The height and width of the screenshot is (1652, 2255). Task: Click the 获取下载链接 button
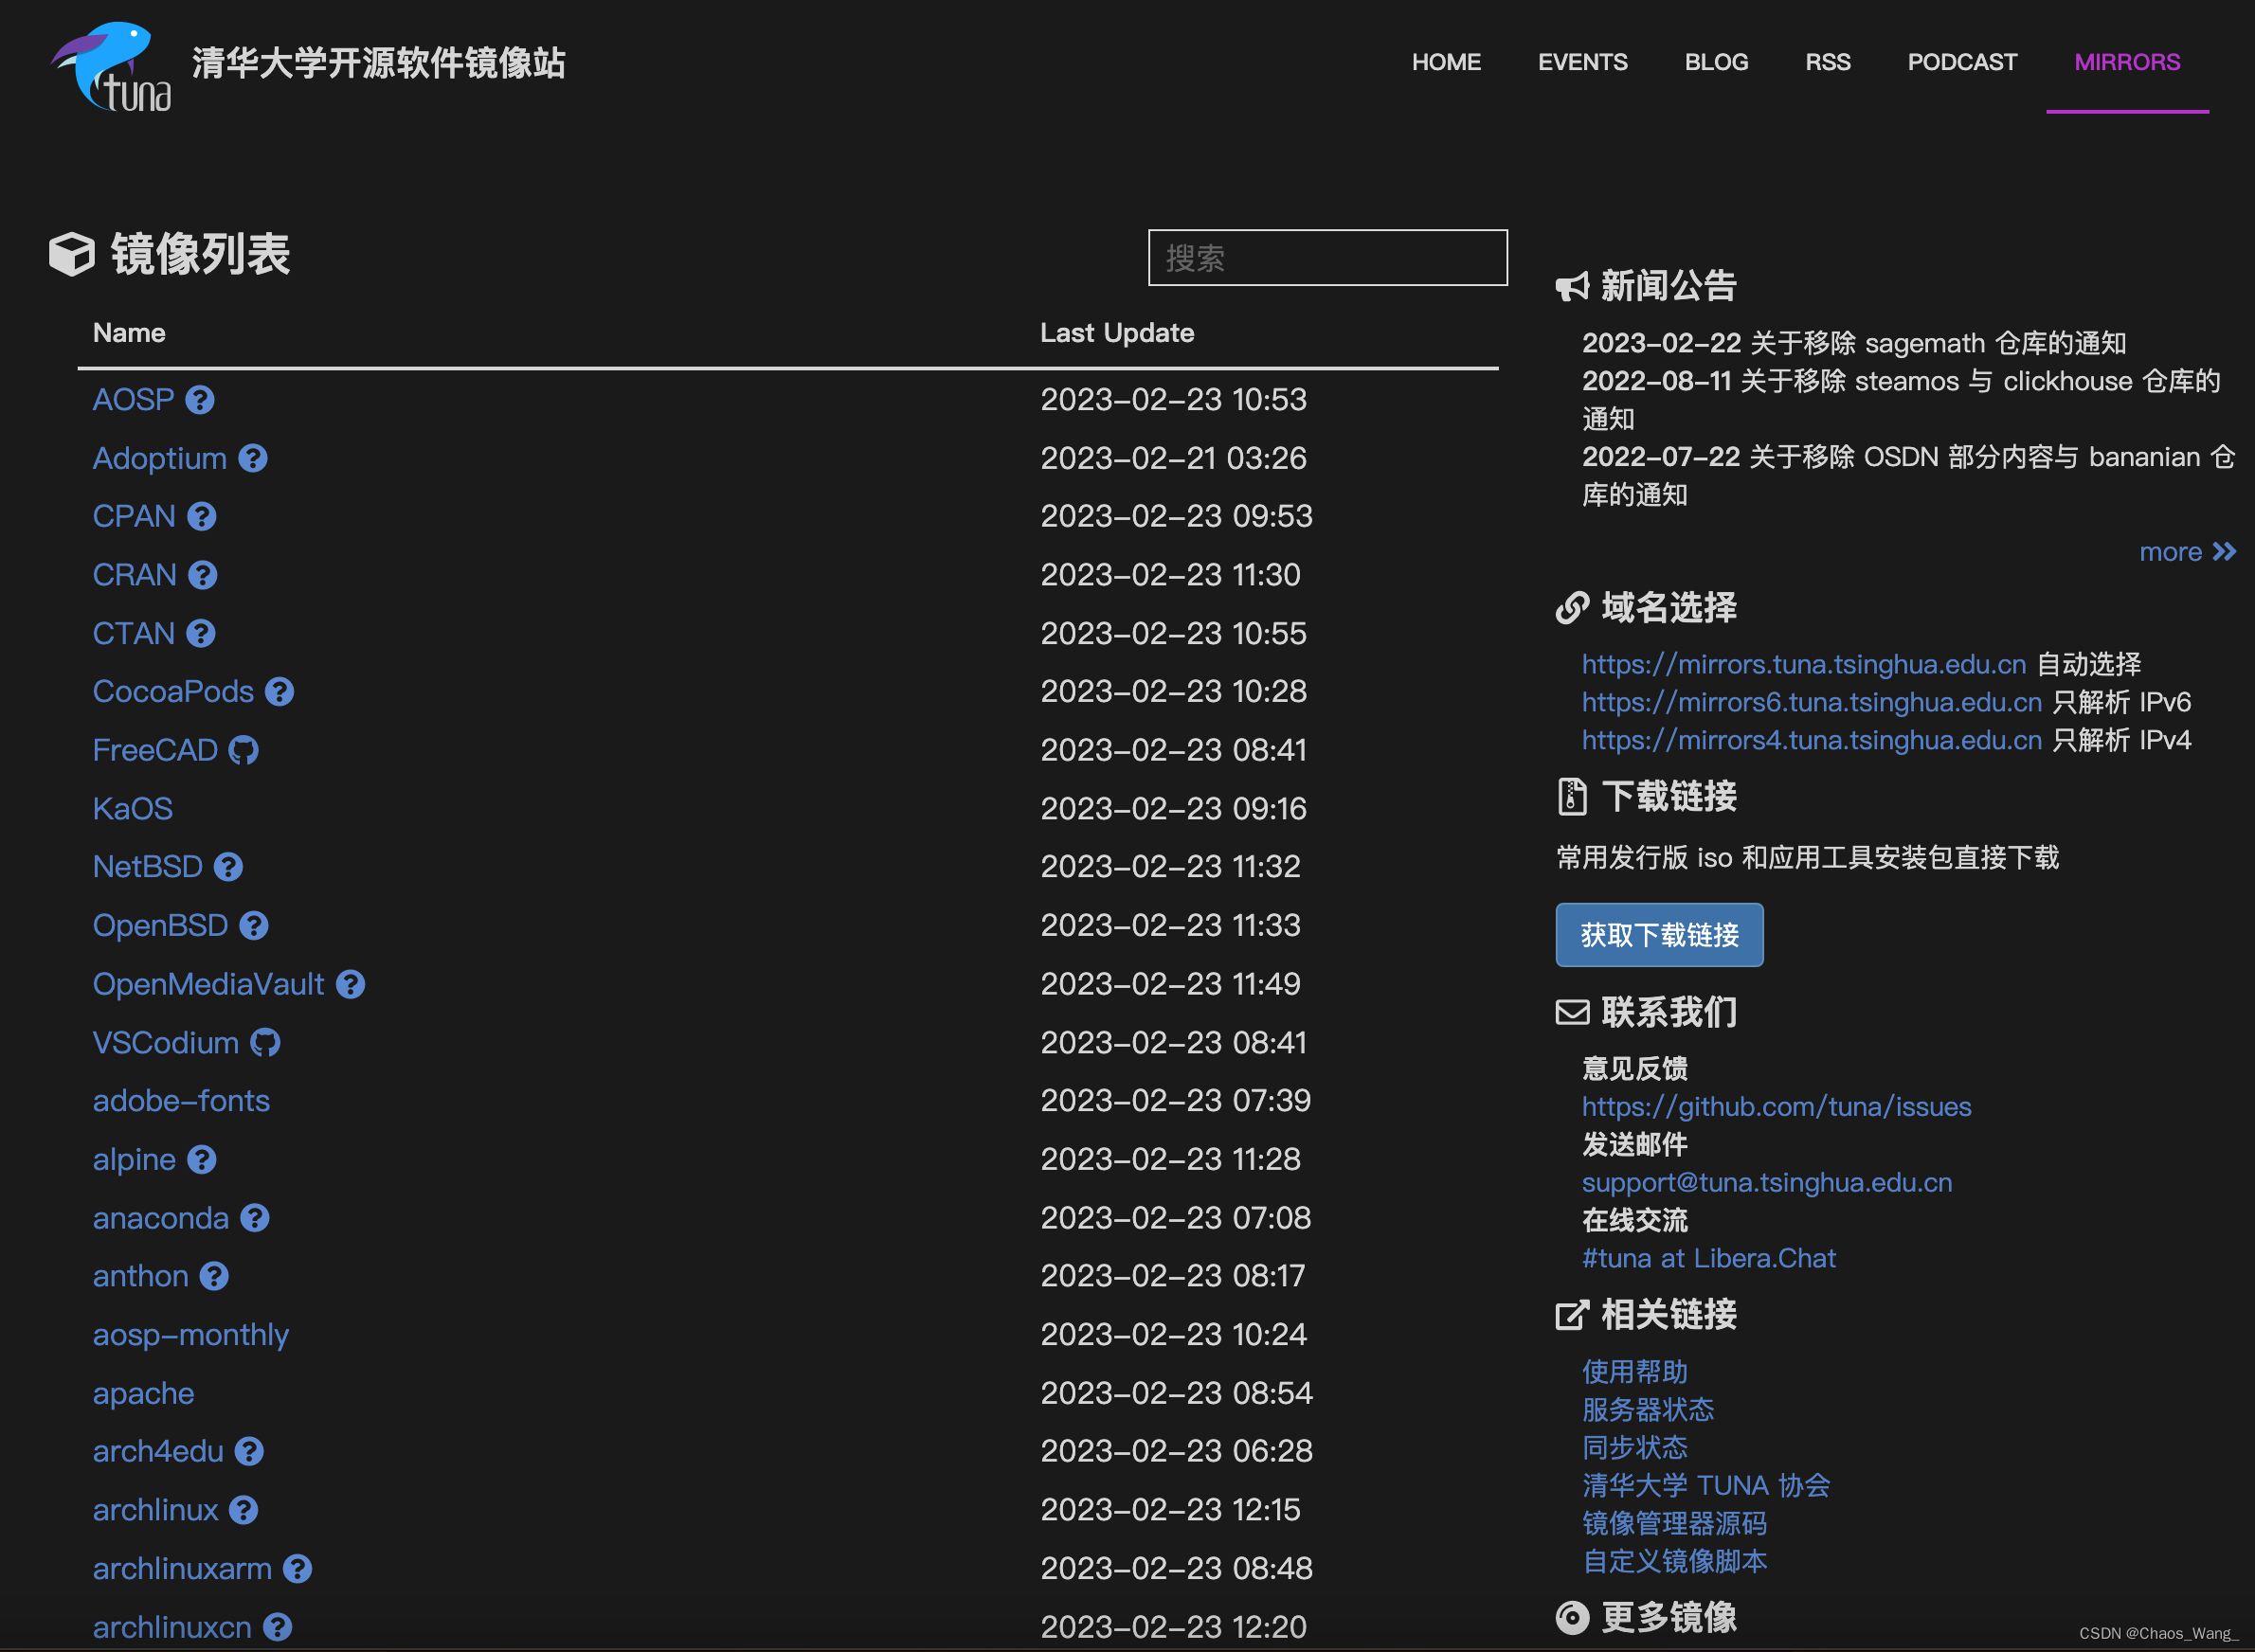pyautogui.click(x=1658, y=934)
